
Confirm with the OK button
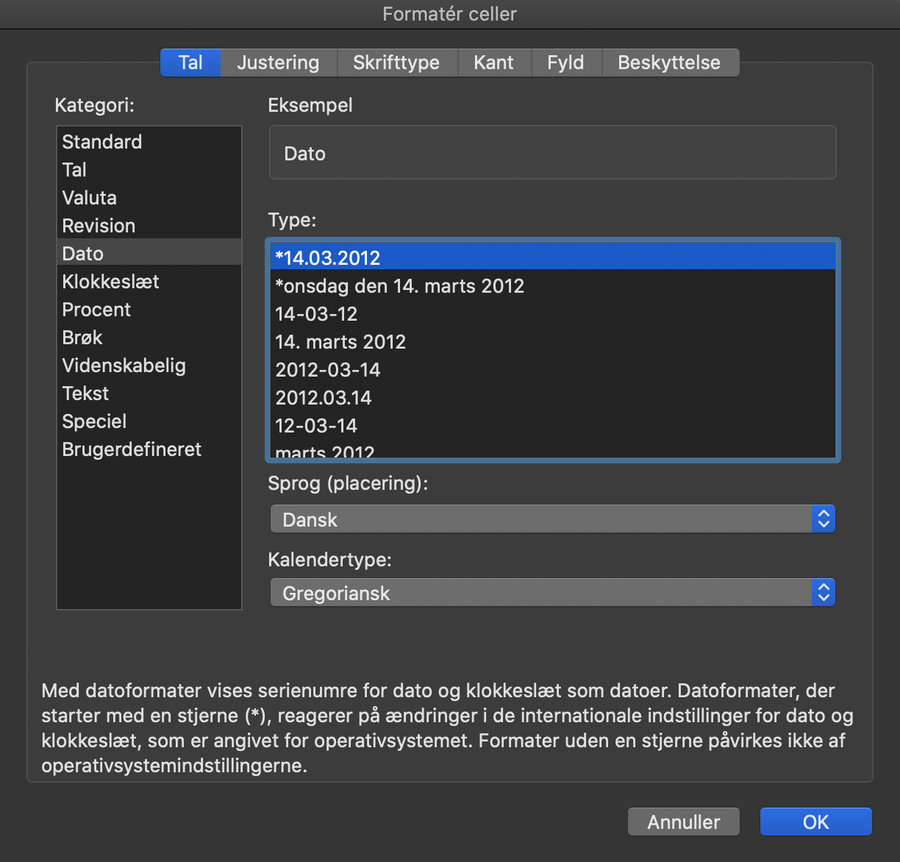point(815,821)
